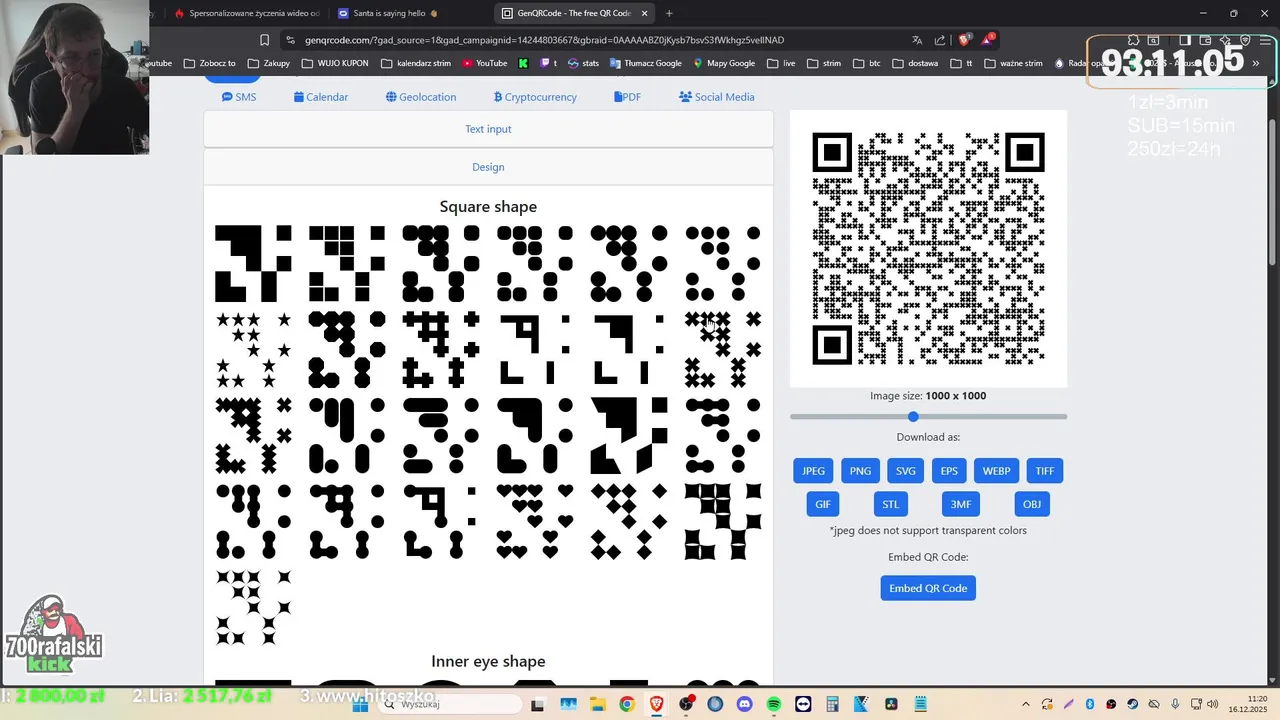Open the 'WUJO KUPON' bookmark folder

click(334, 63)
